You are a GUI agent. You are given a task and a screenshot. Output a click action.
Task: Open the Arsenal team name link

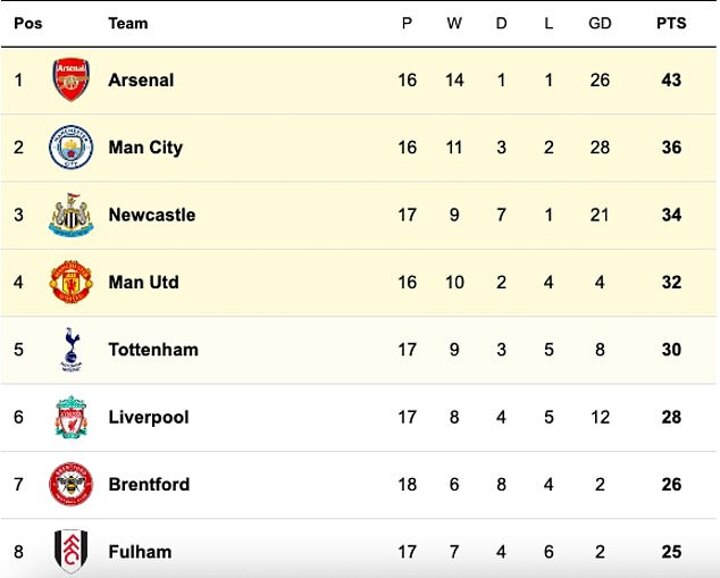point(141,80)
